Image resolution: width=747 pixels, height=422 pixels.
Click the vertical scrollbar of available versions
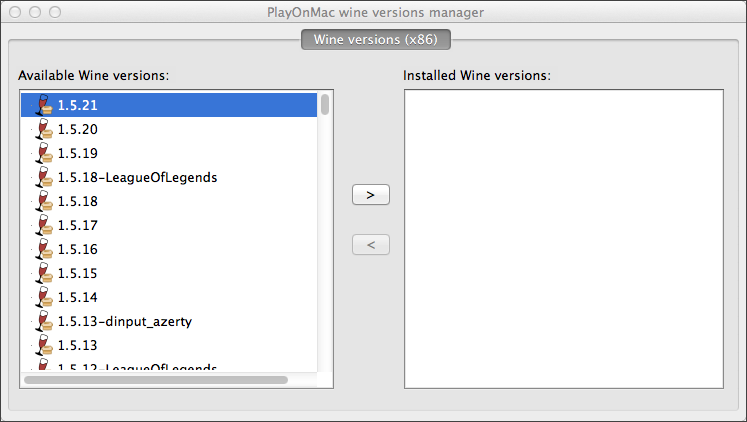(x=326, y=106)
